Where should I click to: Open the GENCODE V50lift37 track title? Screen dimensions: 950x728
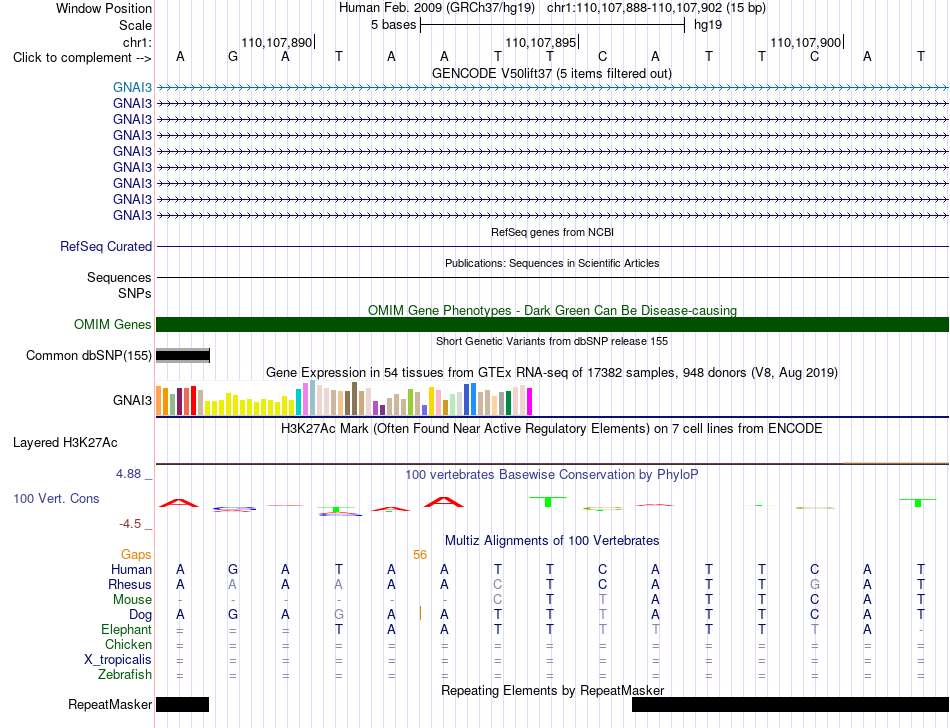(x=551, y=73)
